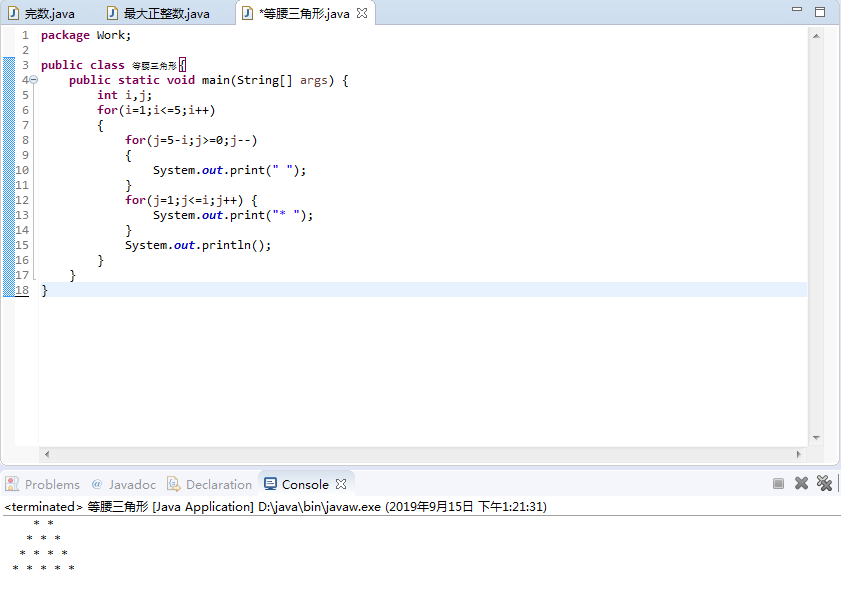Viewport: 841px width, 602px height.
Task: Click the 'for(j=1;j<=i;j++) {' statement
Action: 191,201
